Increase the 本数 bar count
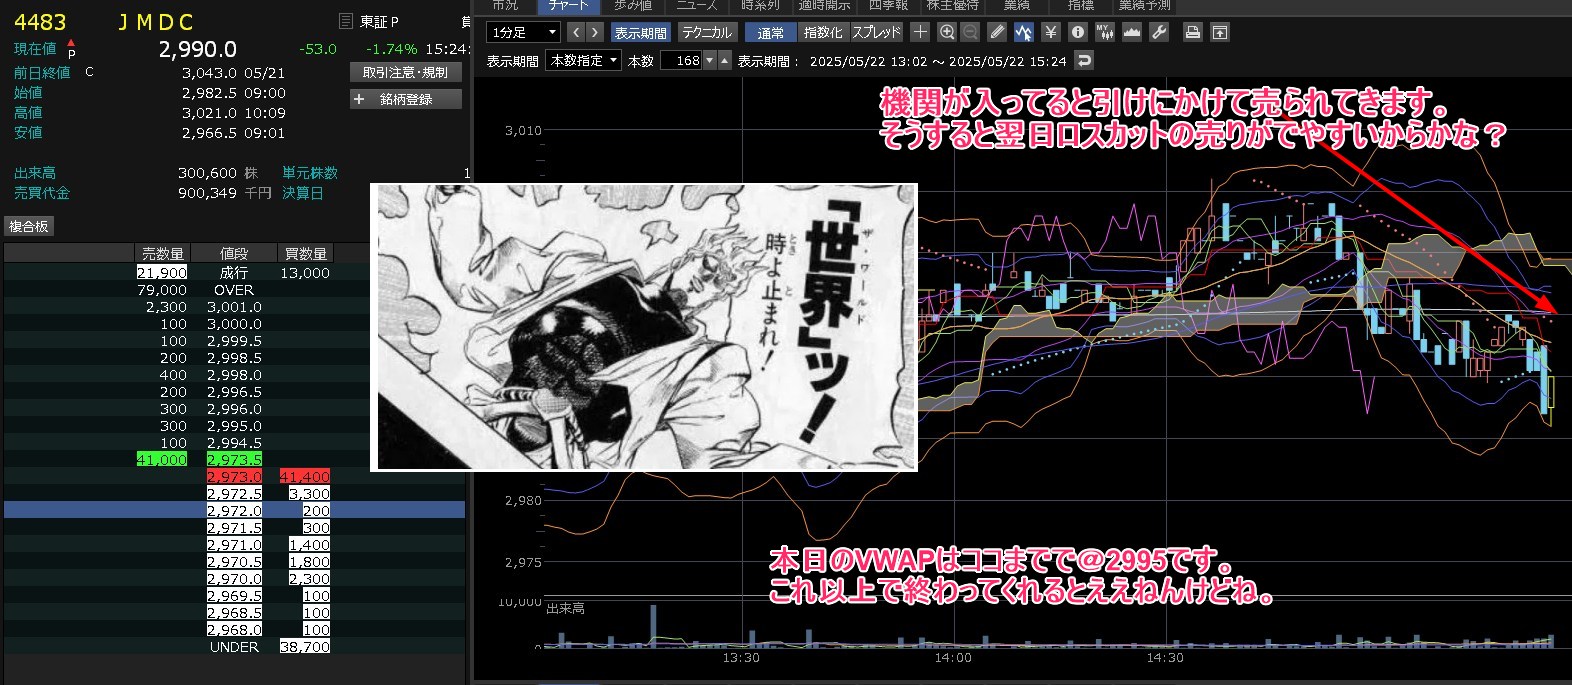Screen dimensions: 1572x685 725,61
